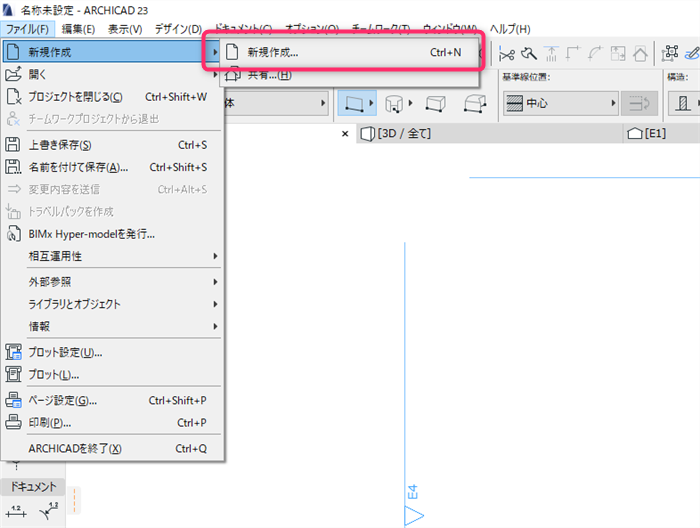Choose 新規作成... Ctrl+N in submenu
The width and height of the screenshot is (700, 528).
343,52
